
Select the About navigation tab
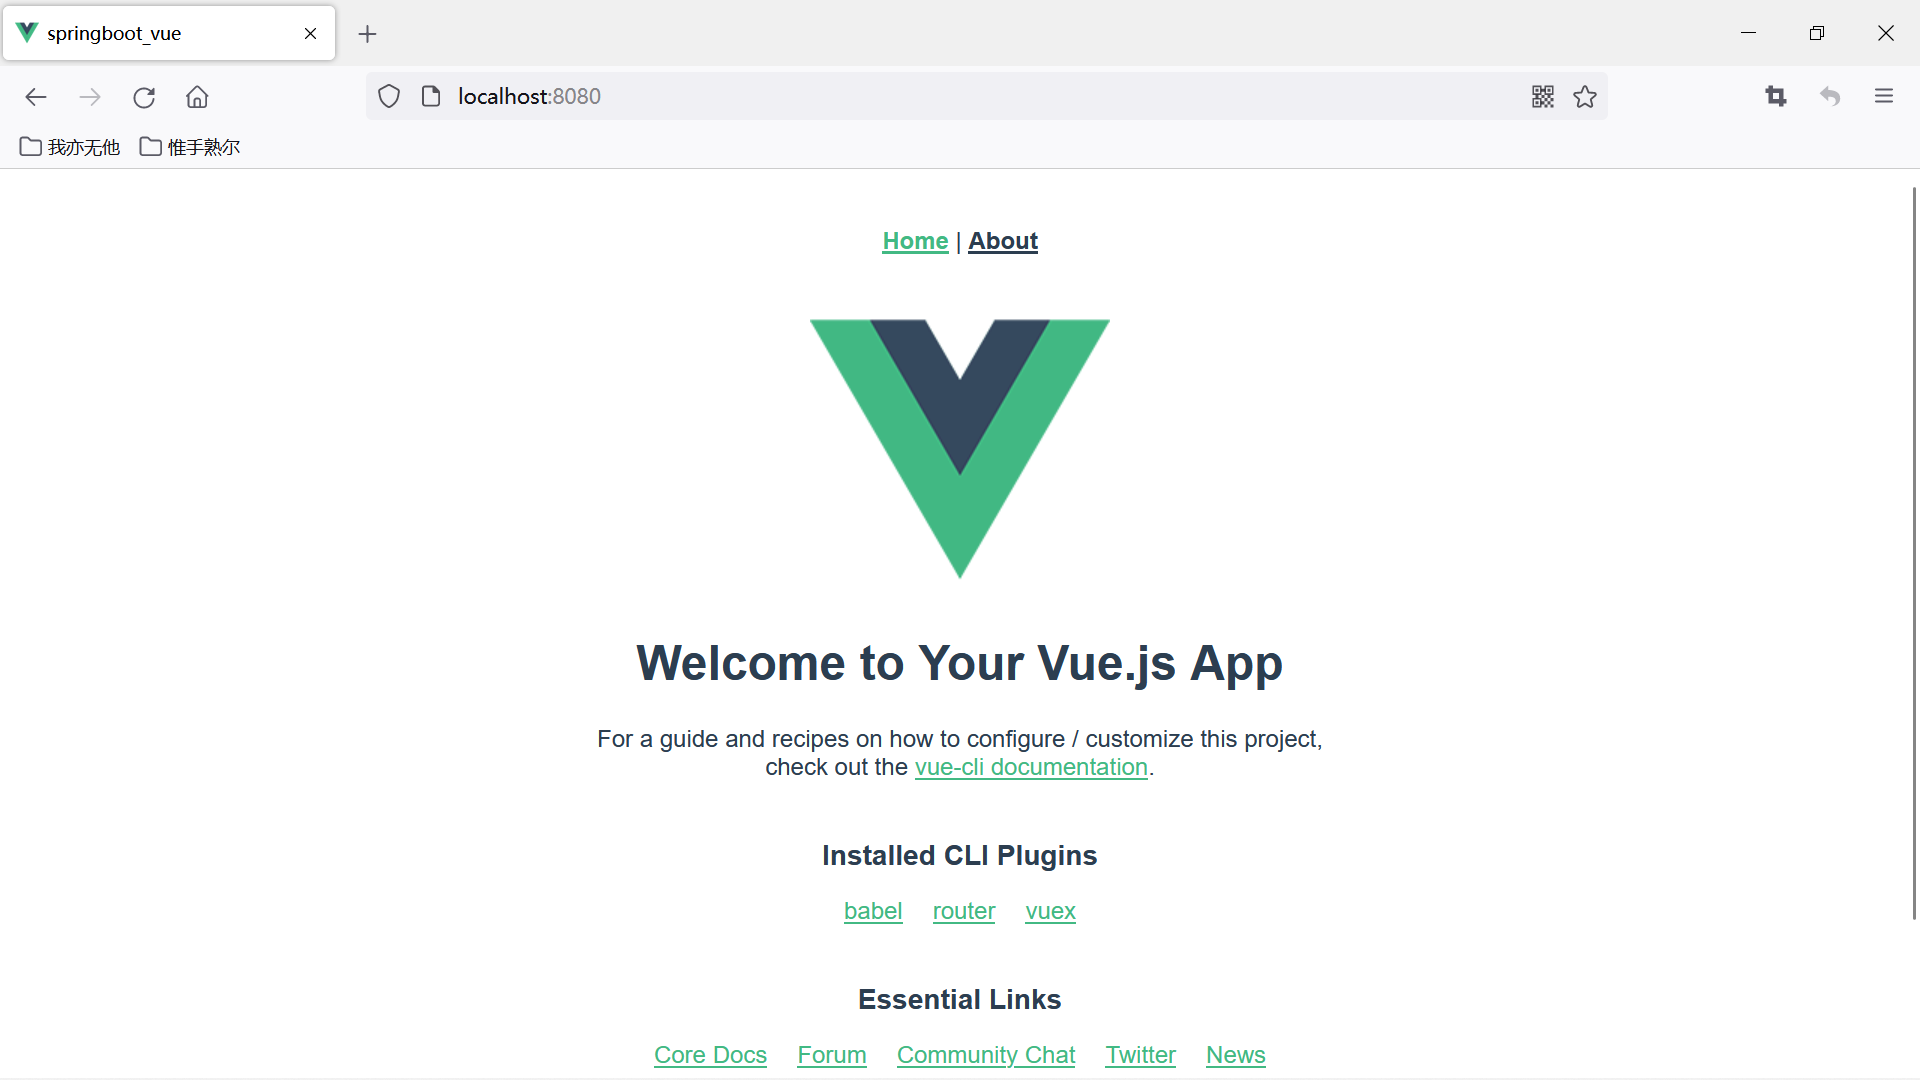(1002, 240)
